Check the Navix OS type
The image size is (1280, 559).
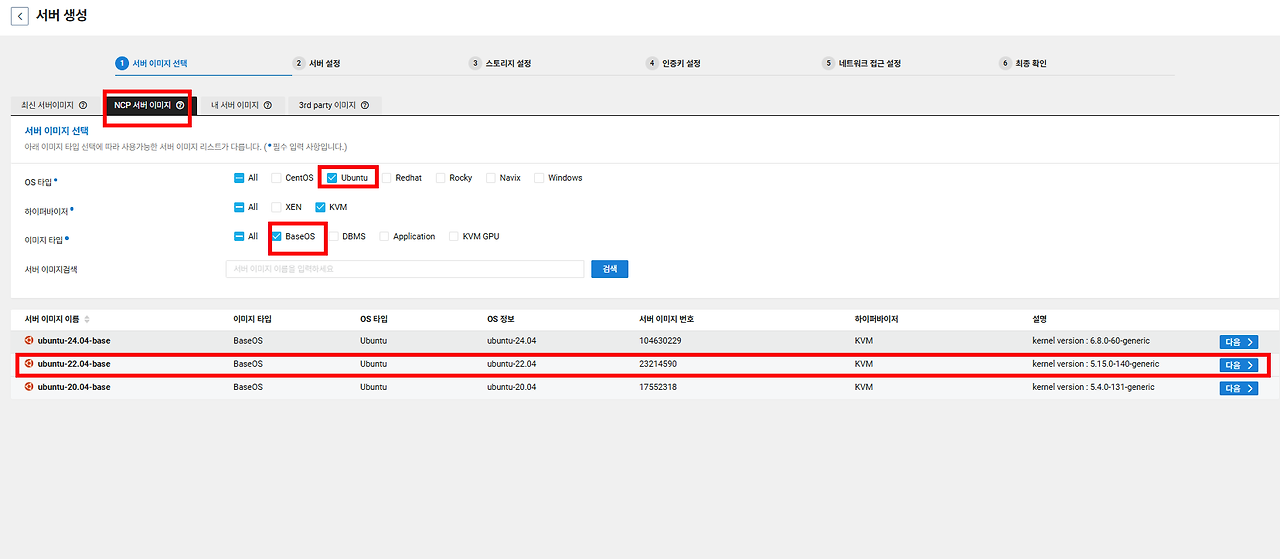point(490,178)
